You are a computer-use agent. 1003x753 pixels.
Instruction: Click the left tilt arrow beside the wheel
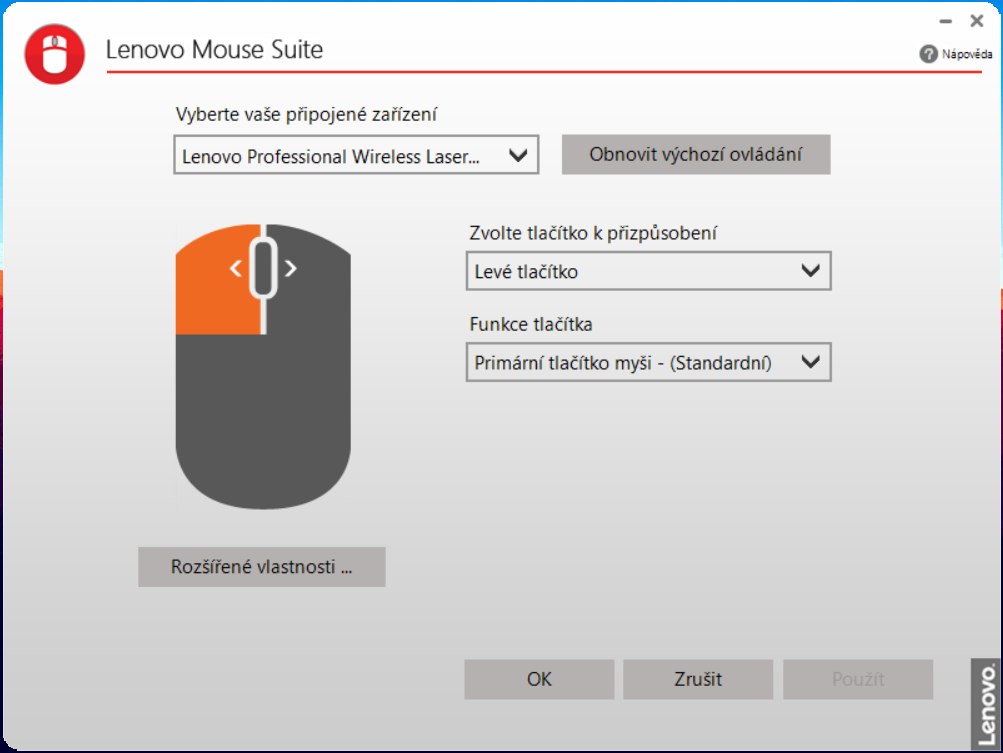[237, 268]
